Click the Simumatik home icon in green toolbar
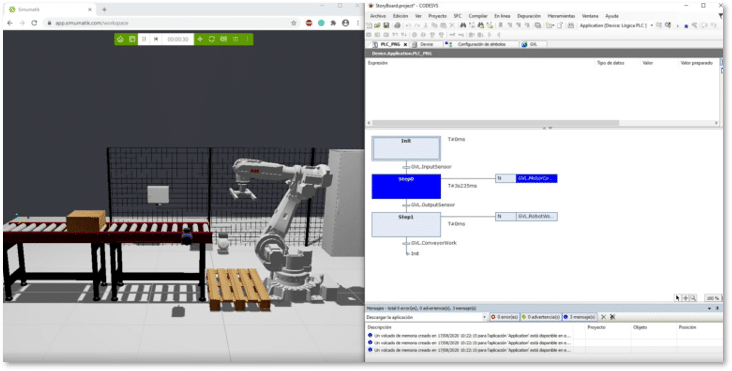This screenshot has width=732, height=371. pos(120,39)
